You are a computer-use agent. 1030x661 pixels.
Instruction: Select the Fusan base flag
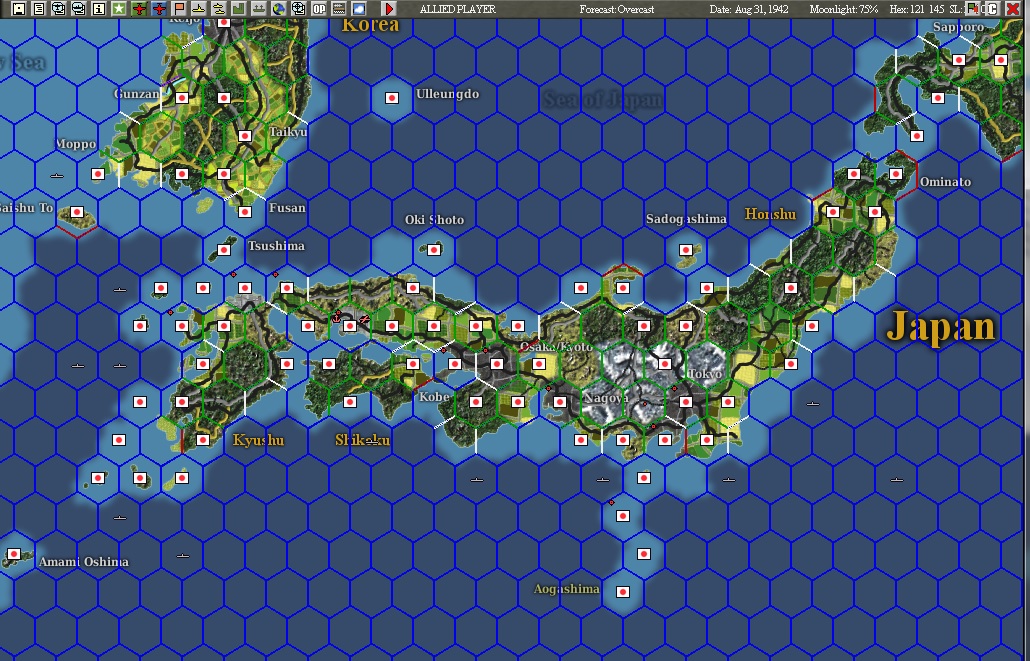coord(245,212)
